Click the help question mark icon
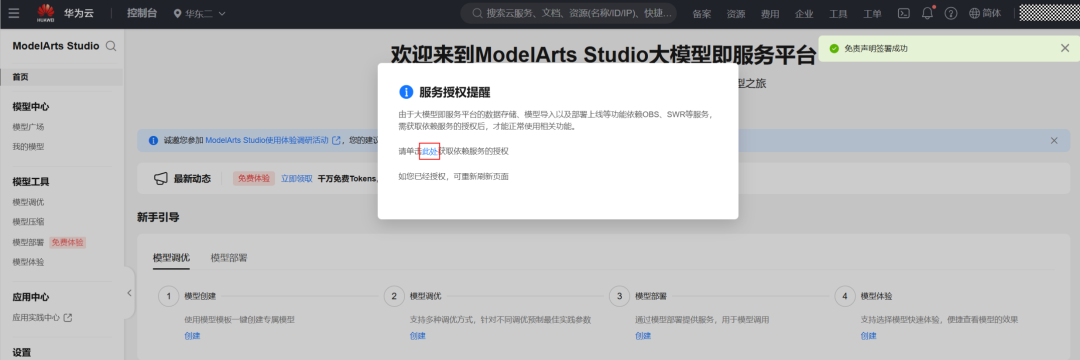This screenshot has height=360, width=1080. (x=951, y=13)
